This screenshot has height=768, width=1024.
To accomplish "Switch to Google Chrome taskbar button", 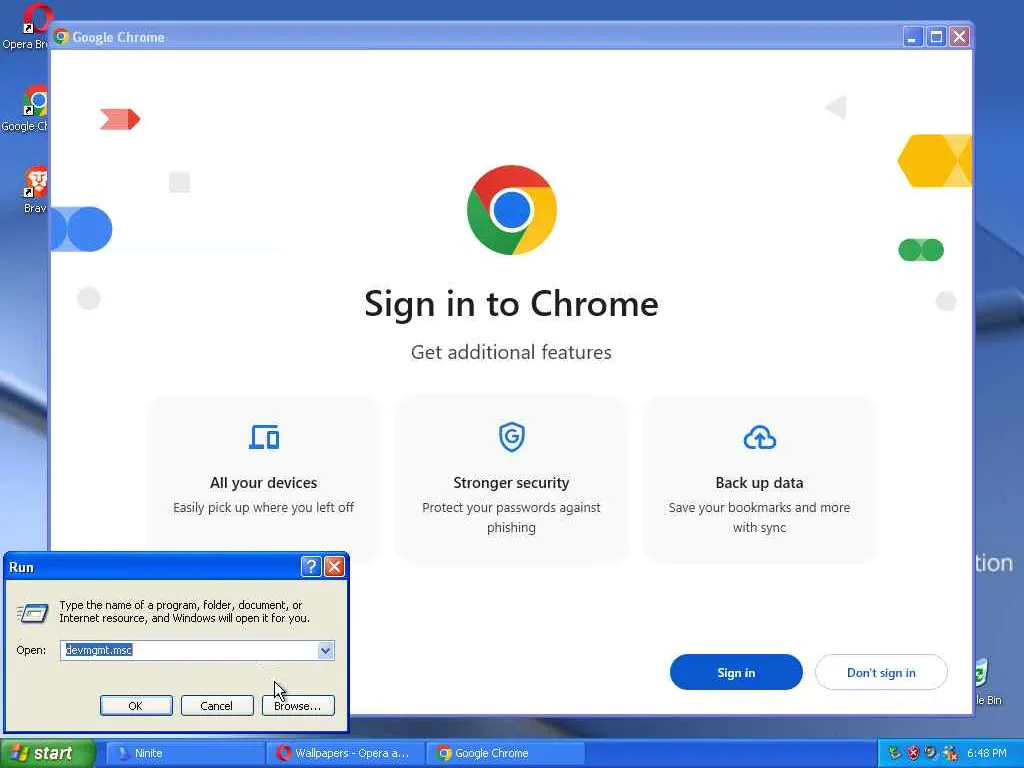I will tap(505, 753).
